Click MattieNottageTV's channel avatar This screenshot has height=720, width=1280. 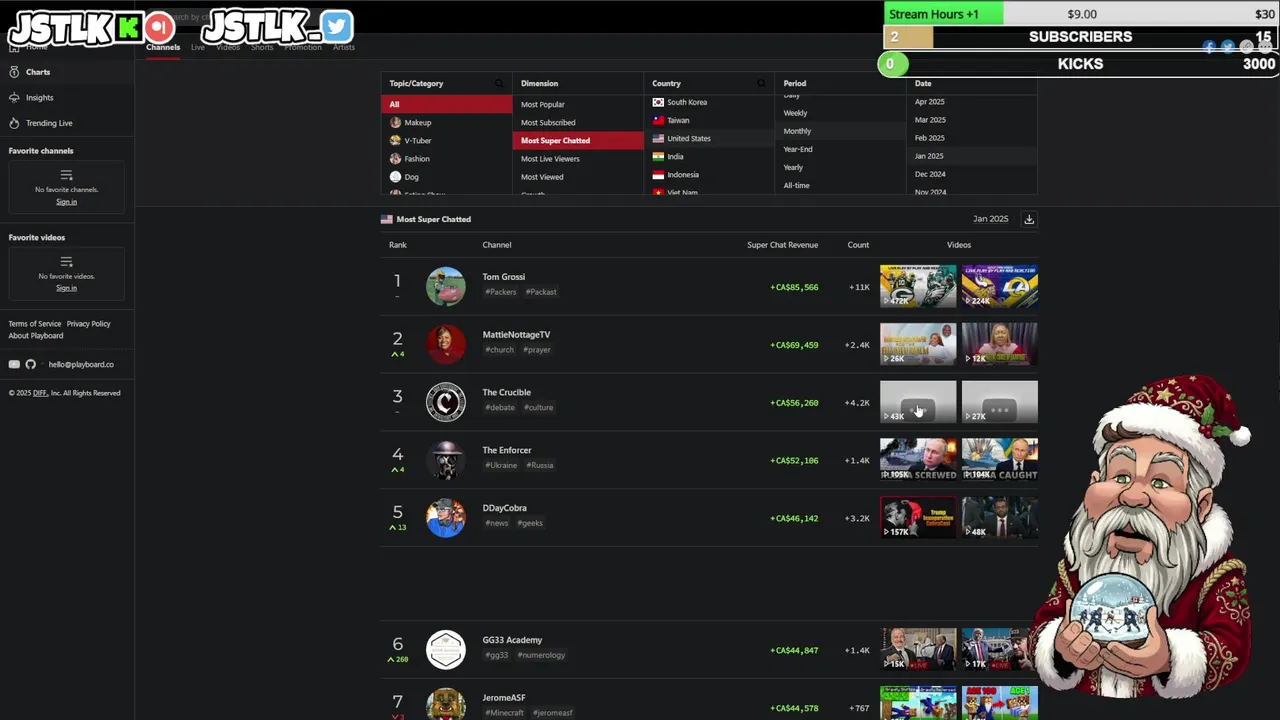click(x=445, y=344)
